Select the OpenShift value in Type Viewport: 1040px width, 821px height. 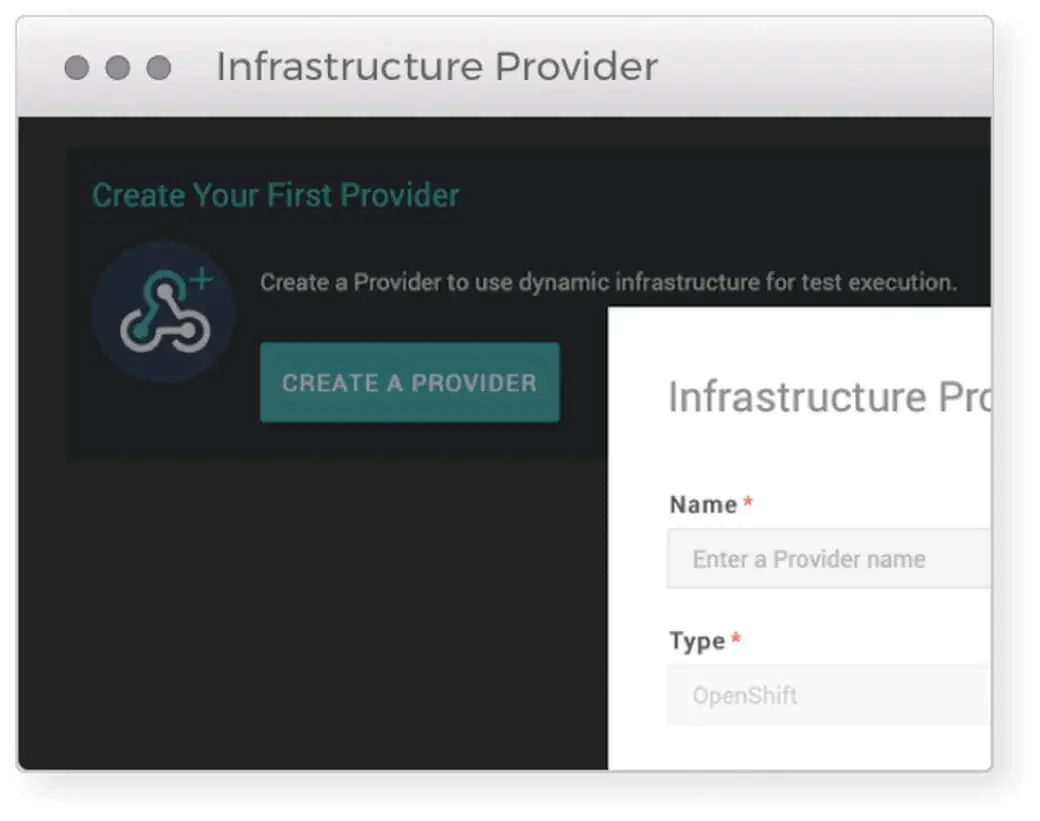pyautogui.click(x=745, y=695)
